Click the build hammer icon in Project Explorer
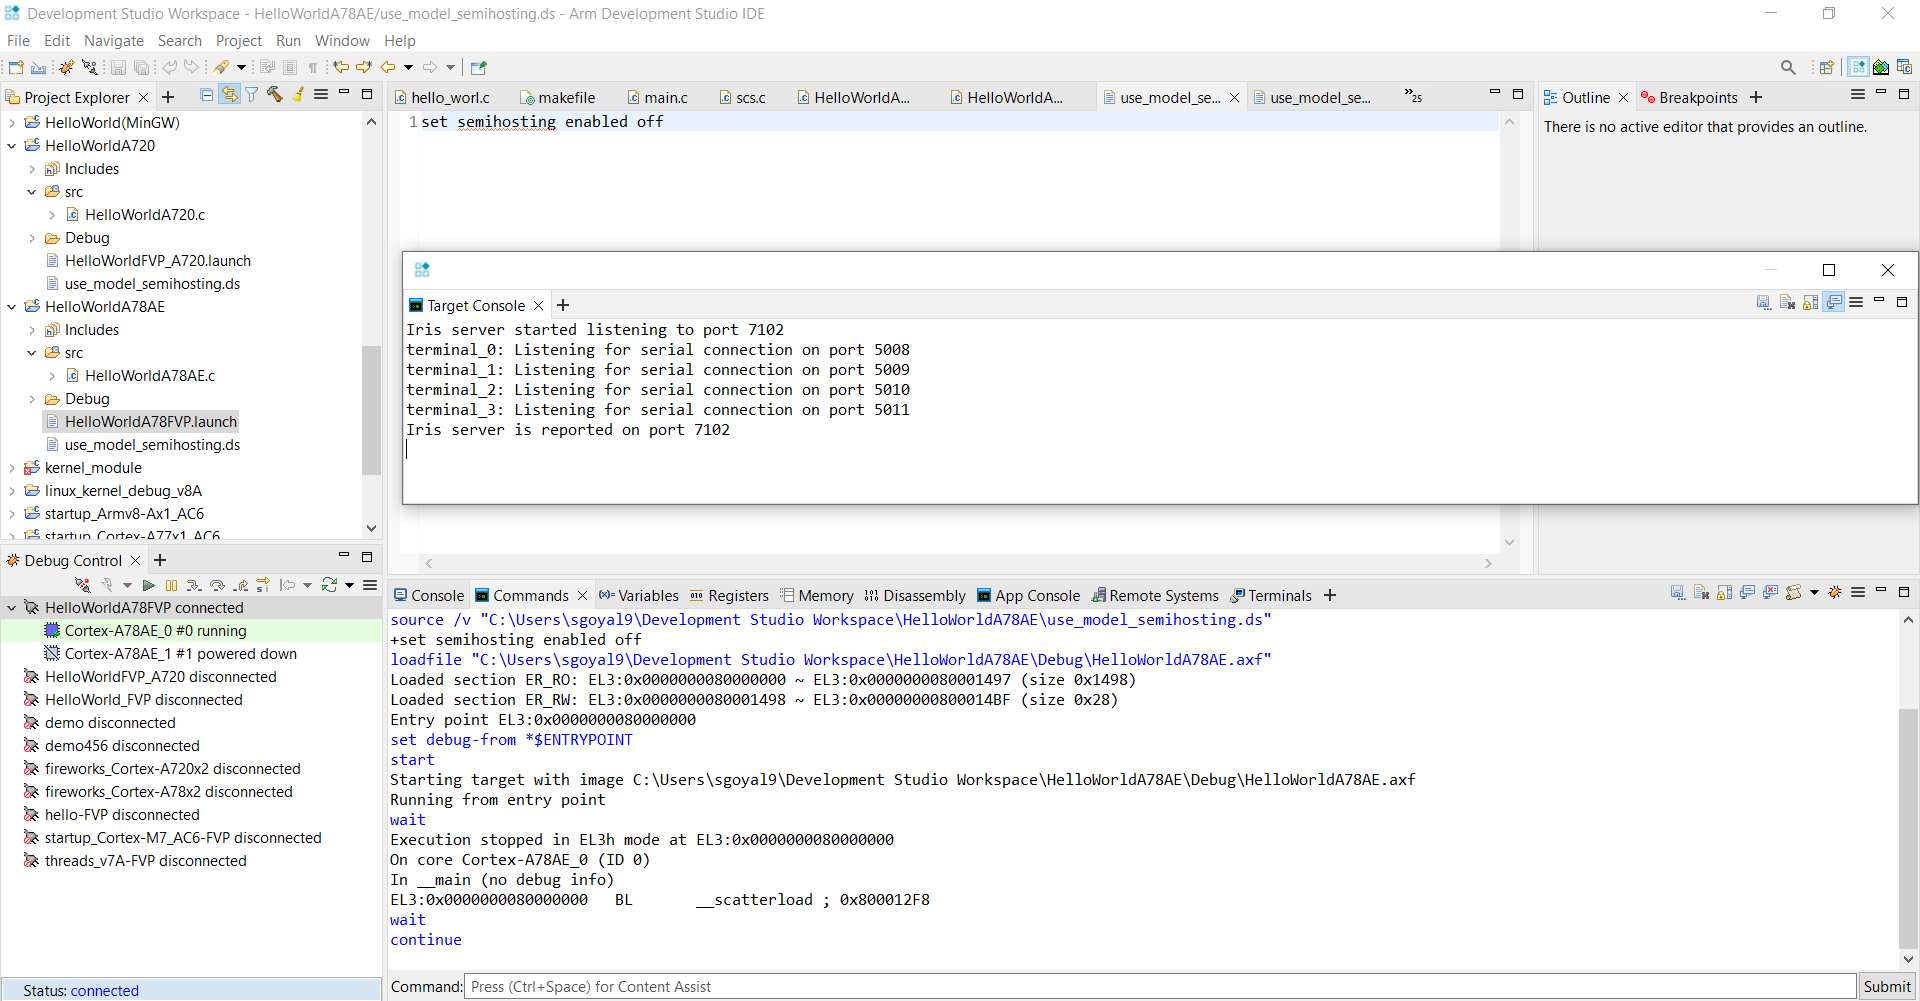The image size is (1920, 1001). click(x=275, y=95)
